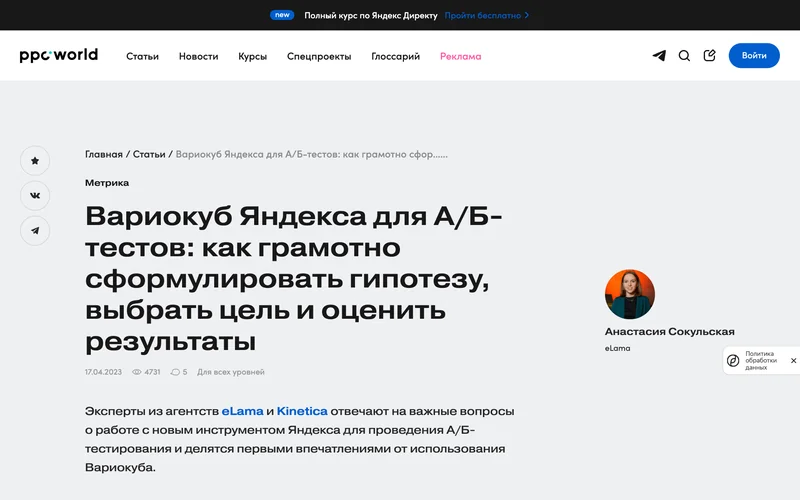The image size is (800, 500).
Task: Click the view count 4731
Action: point(152,372)
